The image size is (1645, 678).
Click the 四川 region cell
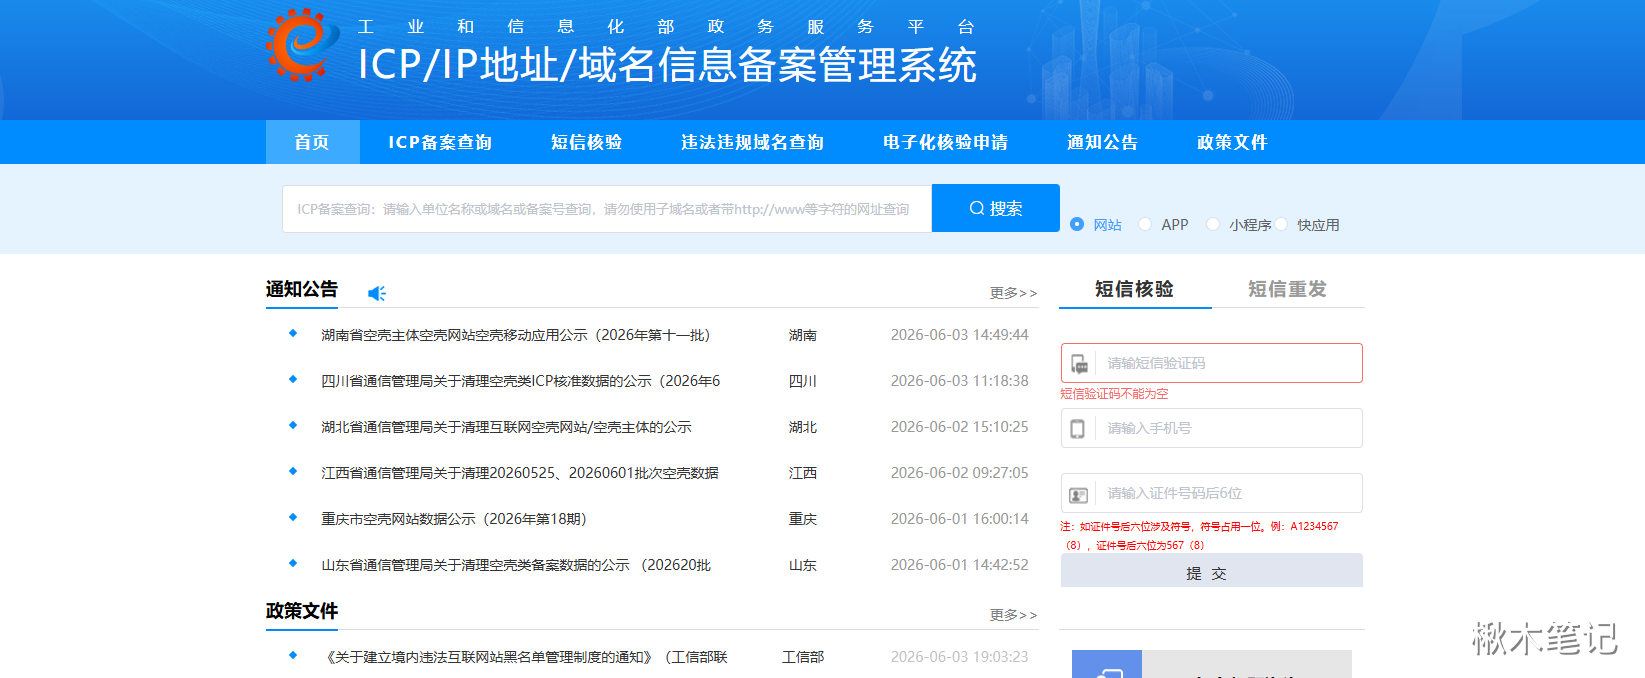pos(803,381)
